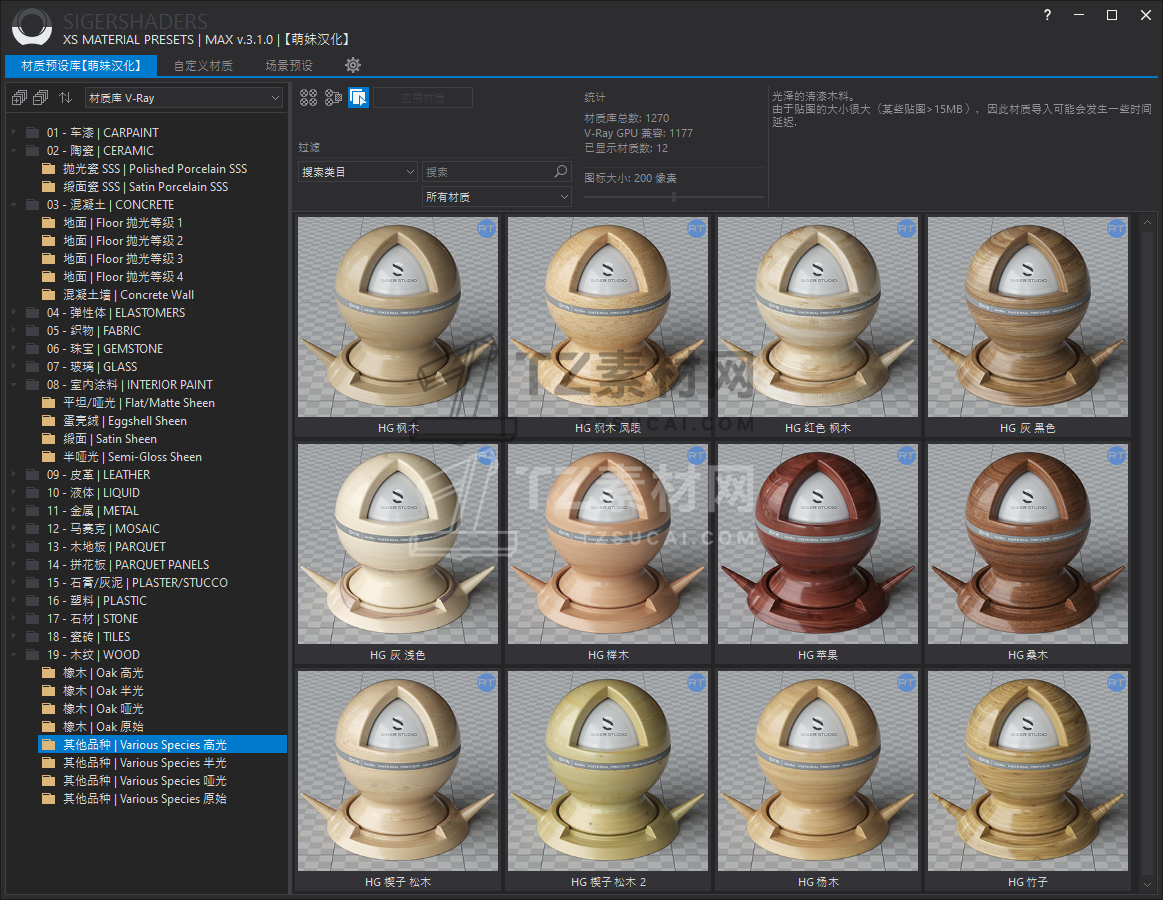Image resolution: width=1163 pixels, height=900 pixels.
Task: Expand the 01 - 车漆 | CARPAINT folder
Action: coord(13,132)
